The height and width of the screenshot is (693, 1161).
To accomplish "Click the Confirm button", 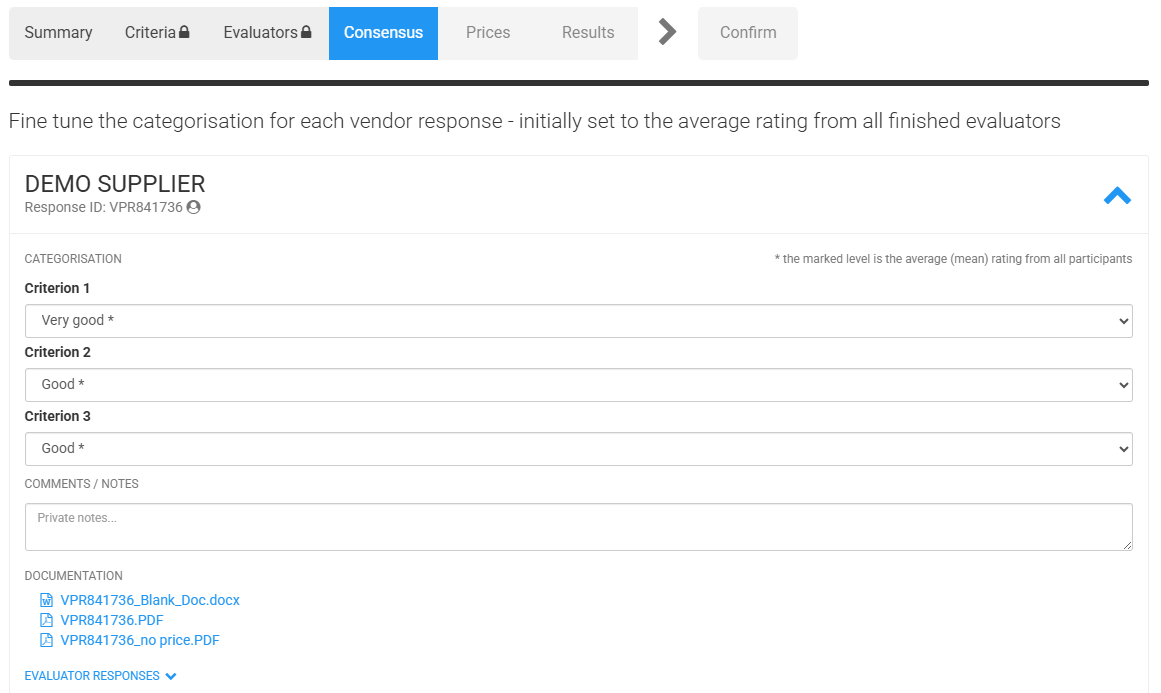I will pos(748,33).
